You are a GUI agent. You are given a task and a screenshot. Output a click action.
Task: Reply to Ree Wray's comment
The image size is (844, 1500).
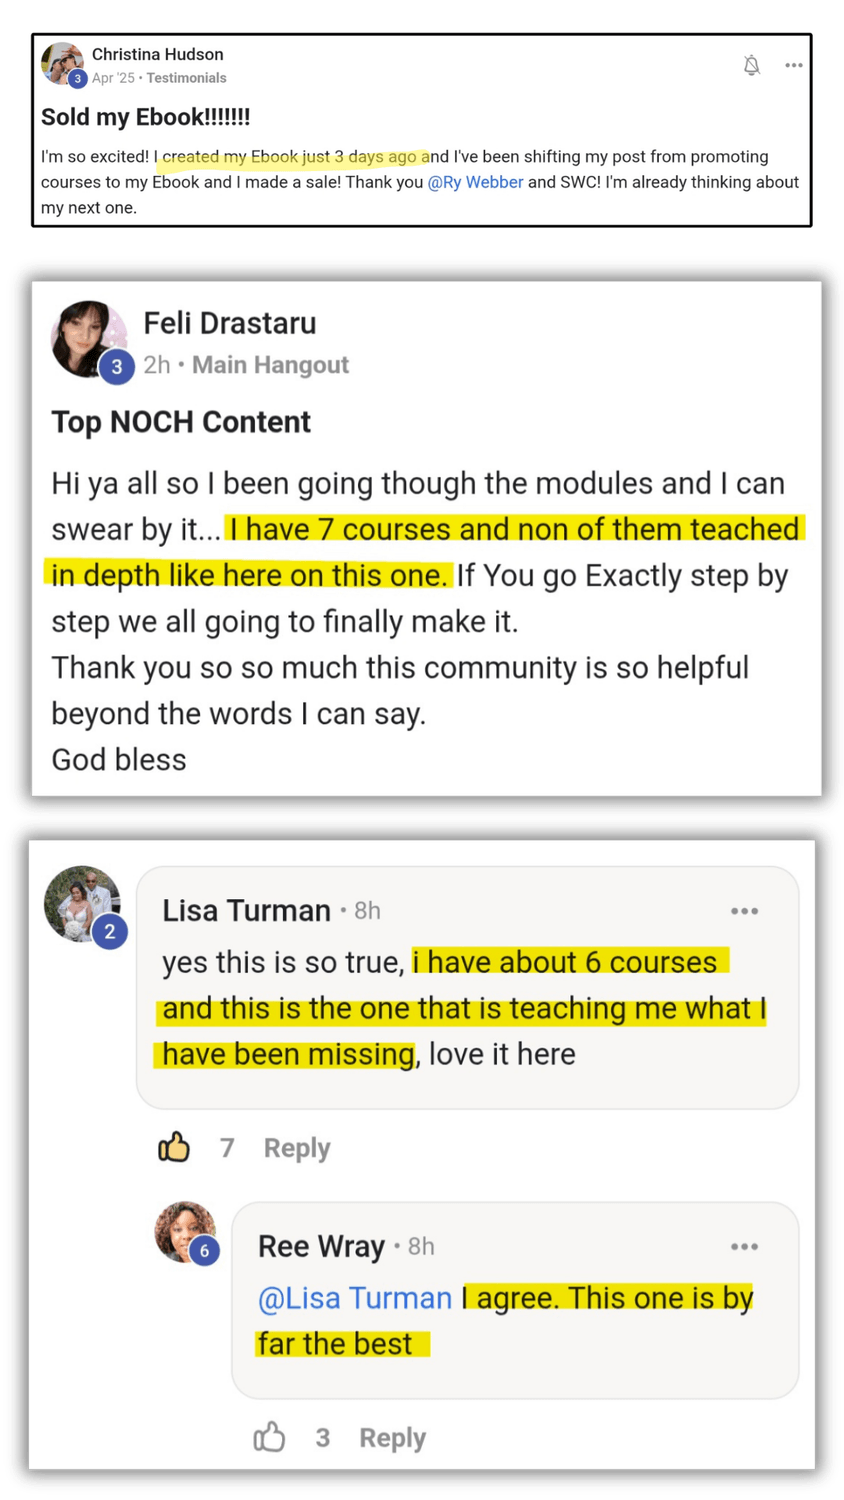(392, 1438)
